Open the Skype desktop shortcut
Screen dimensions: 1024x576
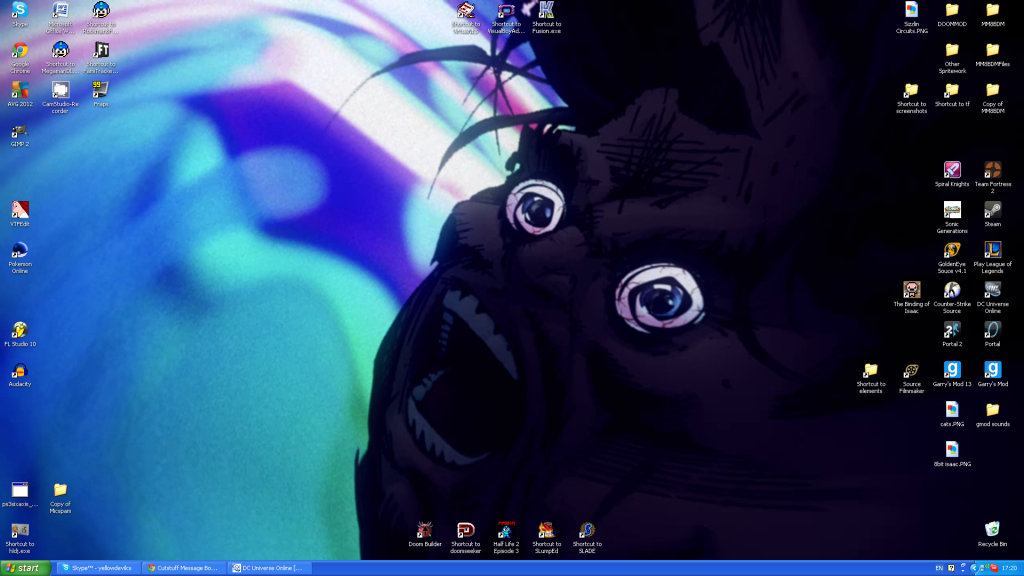click(19, 11)
